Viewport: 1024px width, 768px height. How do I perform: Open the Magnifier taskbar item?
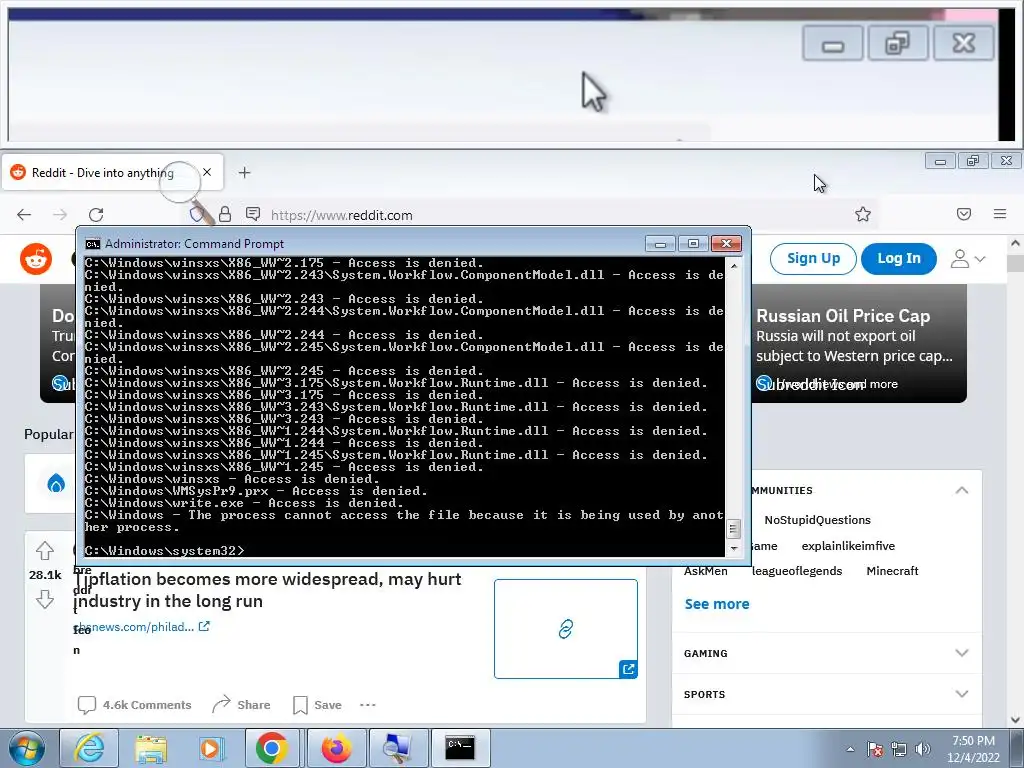pyautogui.click(x=397, y=748)
